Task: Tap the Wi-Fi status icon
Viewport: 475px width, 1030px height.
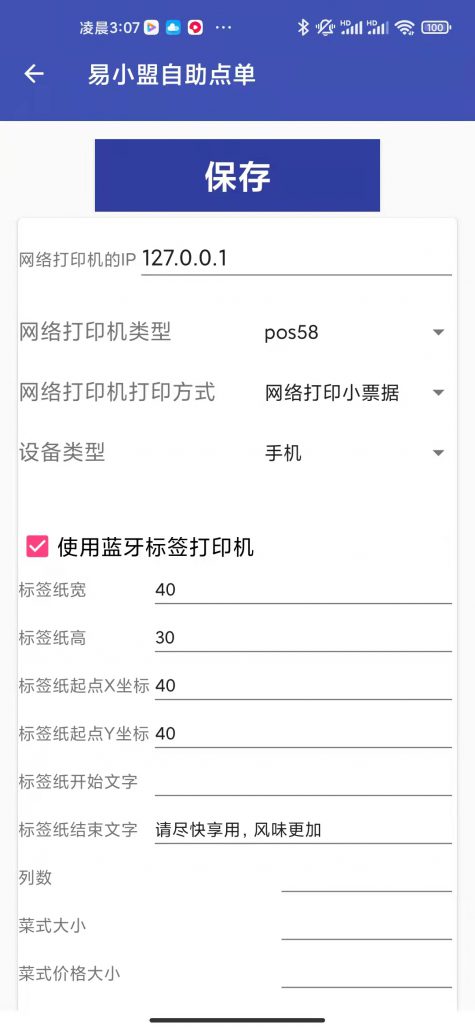Action: tap(405, 27)
